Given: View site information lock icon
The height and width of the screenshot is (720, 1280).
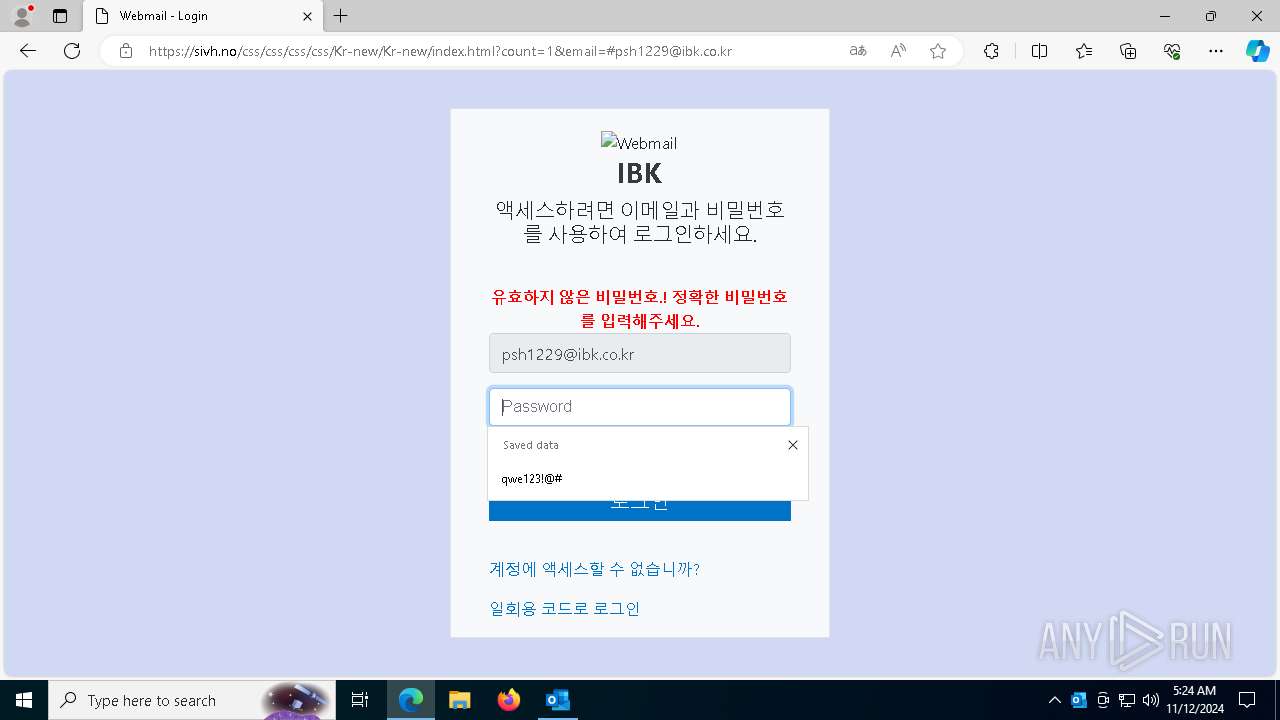Looking at the screenshot, I should pyautogui.click(x=126, y=51).
